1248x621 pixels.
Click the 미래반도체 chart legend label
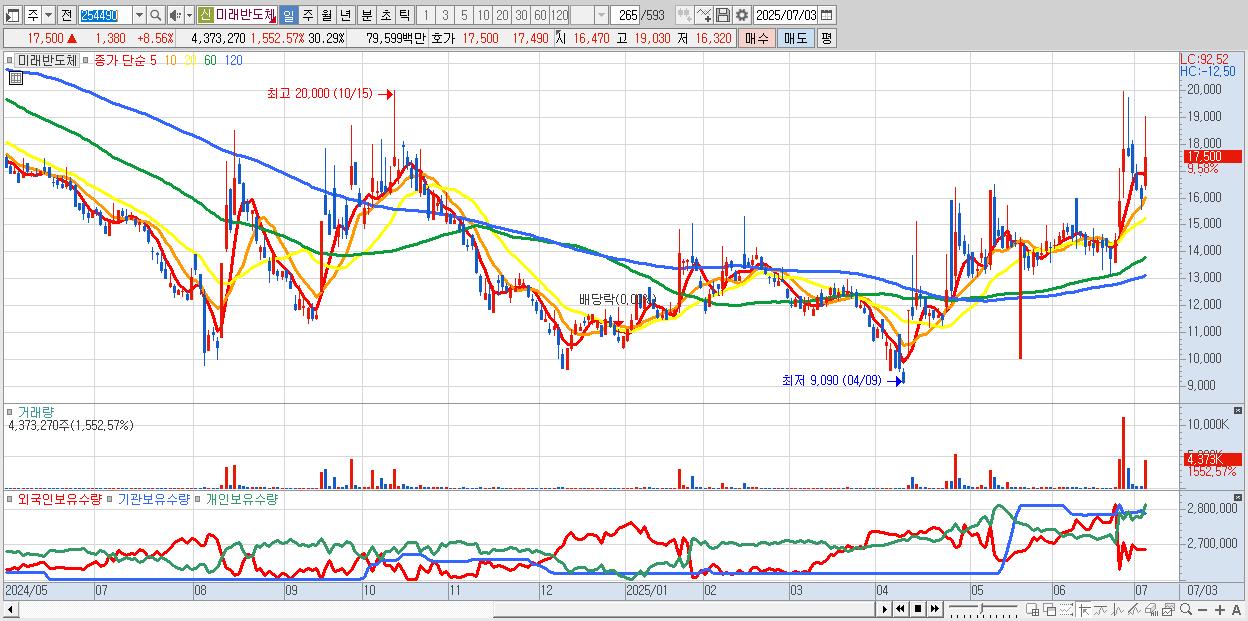point(48,60)
